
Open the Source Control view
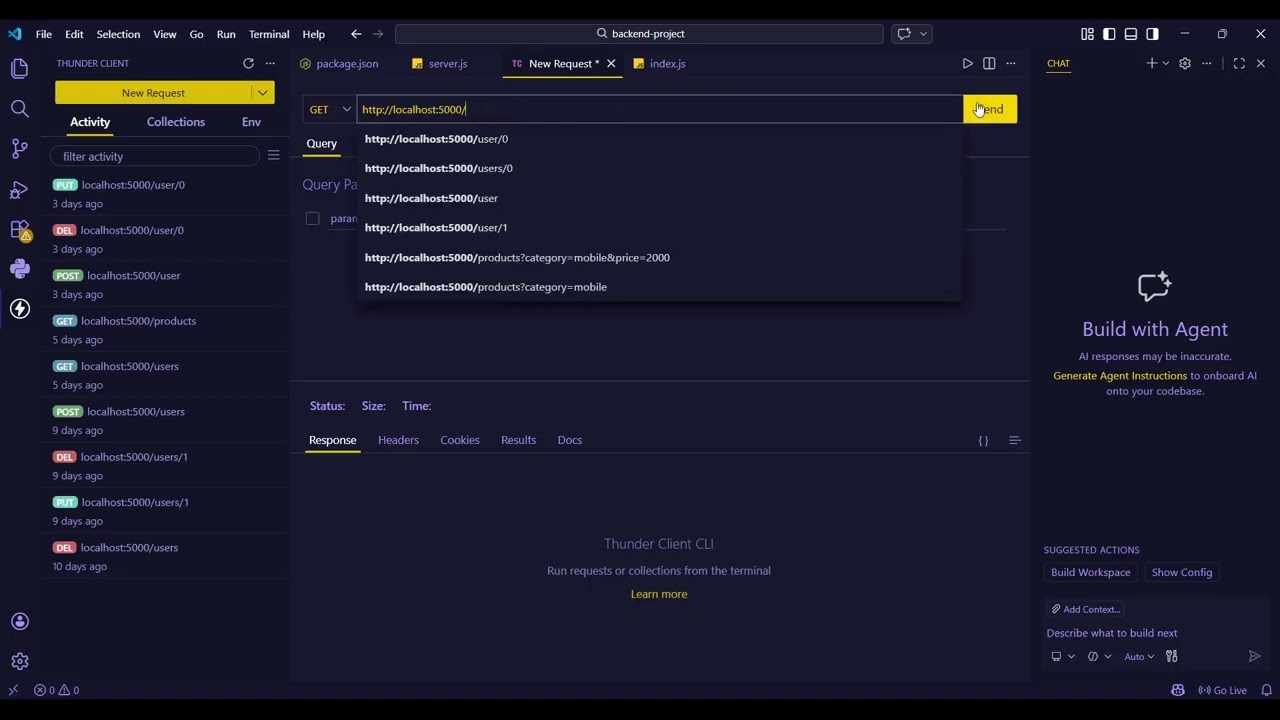pos(19,148)
